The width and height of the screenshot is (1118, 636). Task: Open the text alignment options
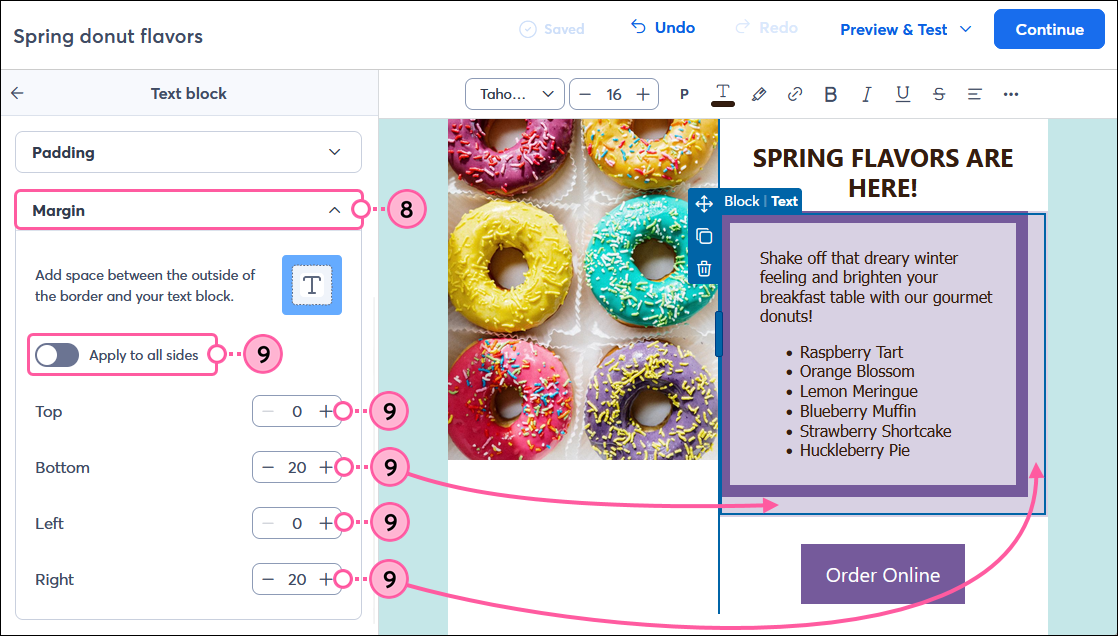tap(975, 94)
